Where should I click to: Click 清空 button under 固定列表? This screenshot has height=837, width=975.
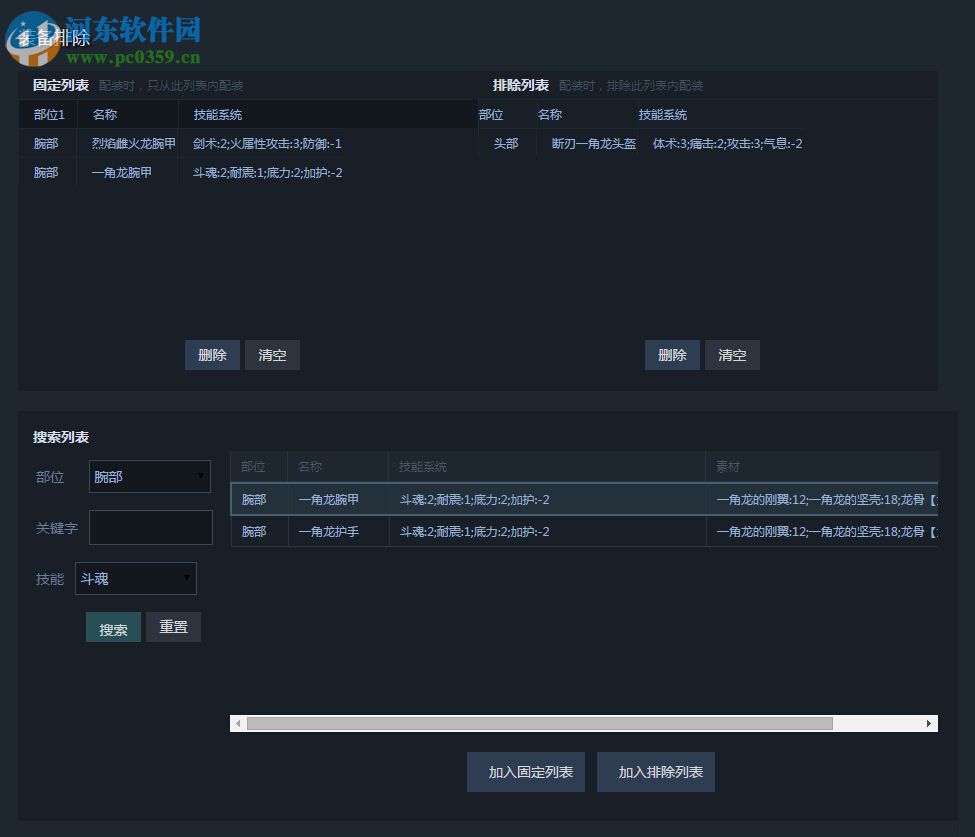coord(272,355)
